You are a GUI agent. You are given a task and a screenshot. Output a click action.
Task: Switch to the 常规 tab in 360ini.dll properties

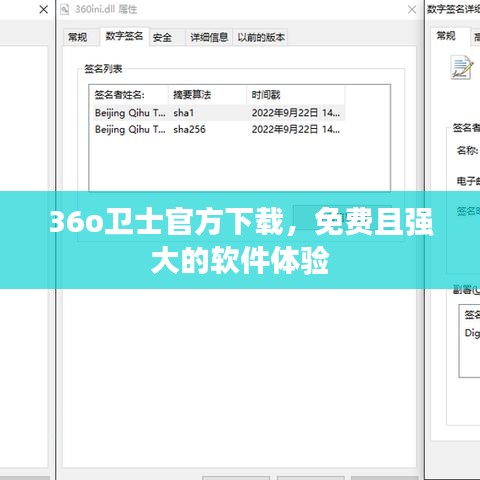[x=78, y=37]
